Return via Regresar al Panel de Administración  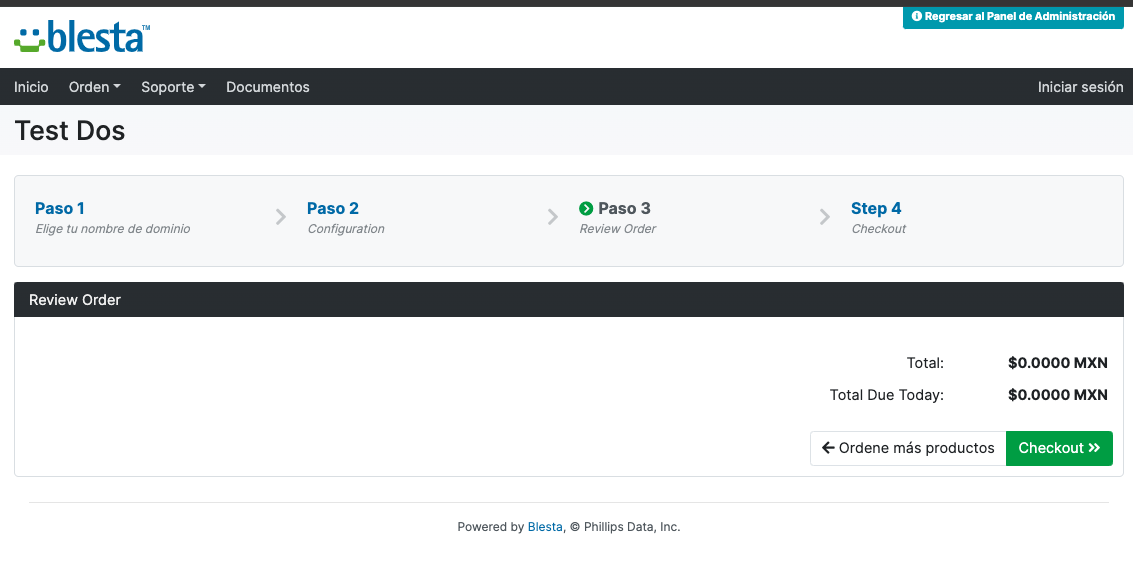pos(1013,17)
